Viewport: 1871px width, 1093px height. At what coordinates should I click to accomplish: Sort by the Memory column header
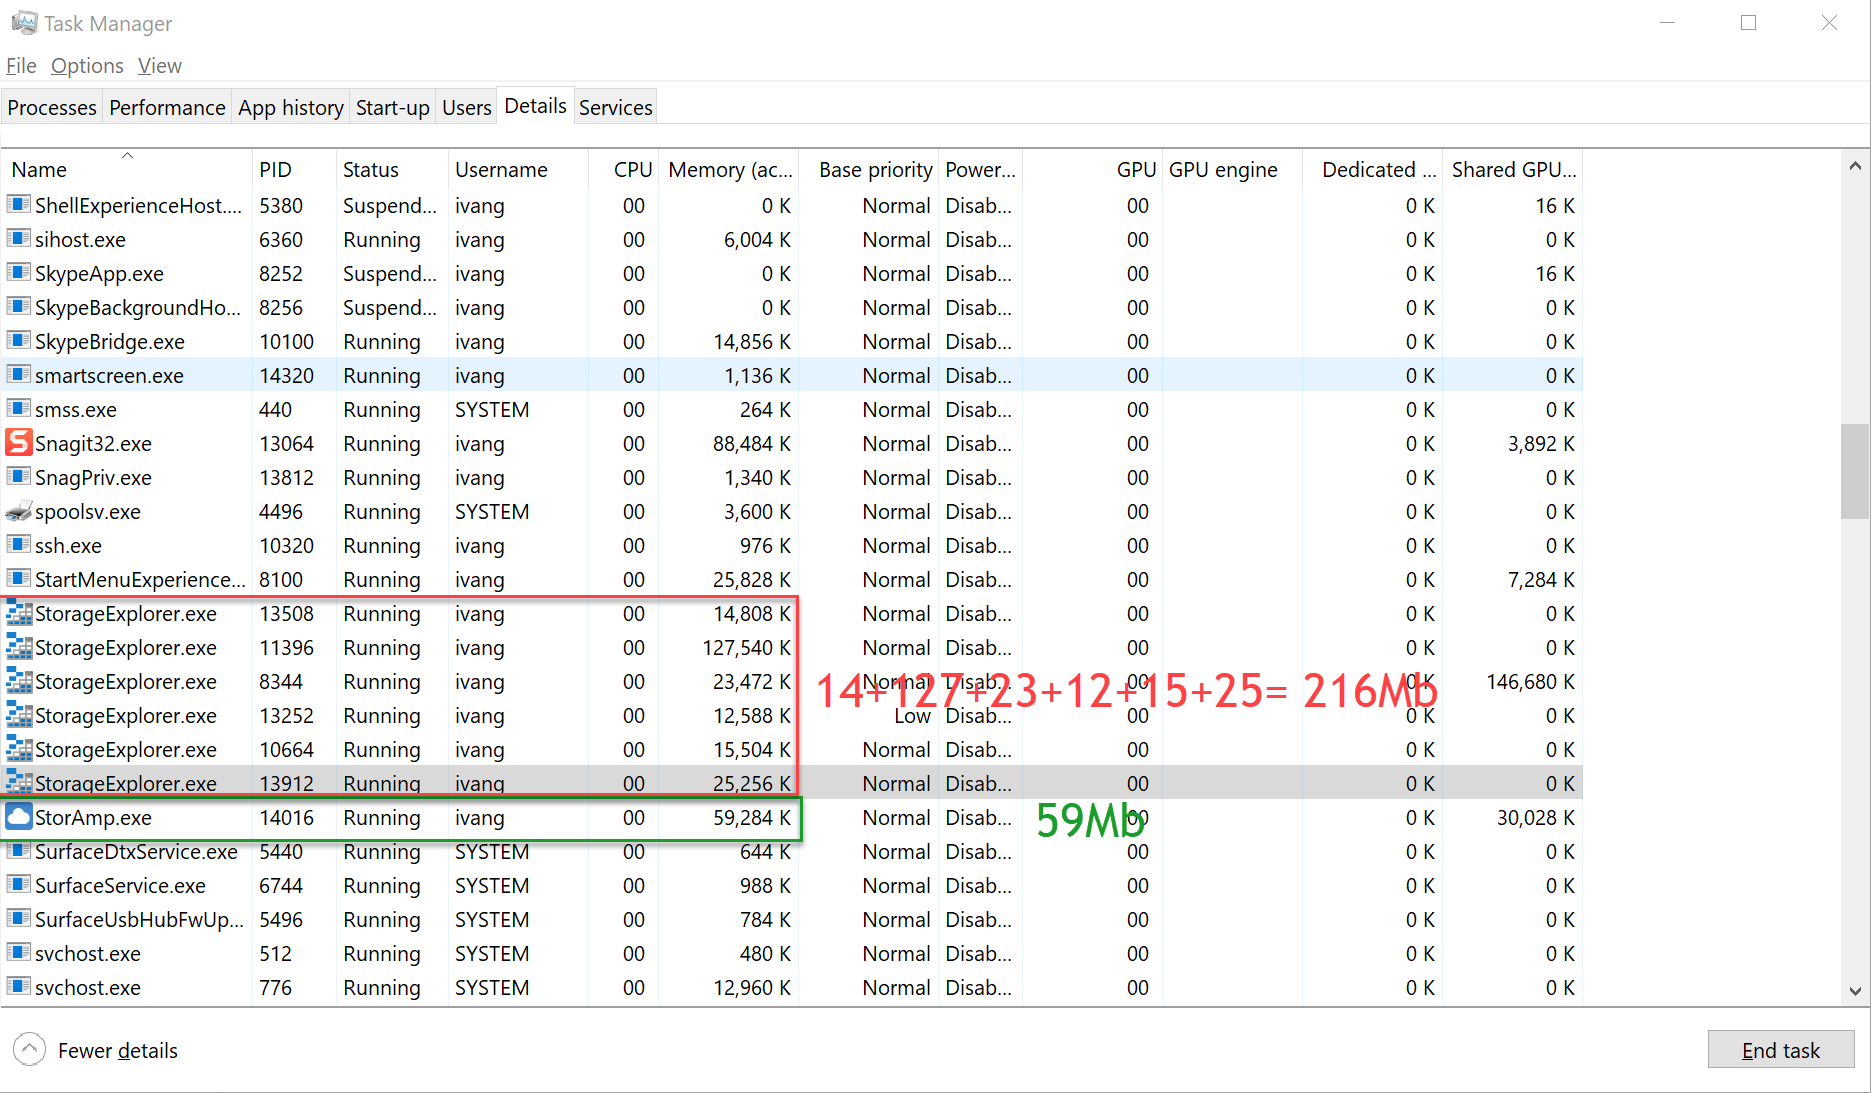point(729,169)
